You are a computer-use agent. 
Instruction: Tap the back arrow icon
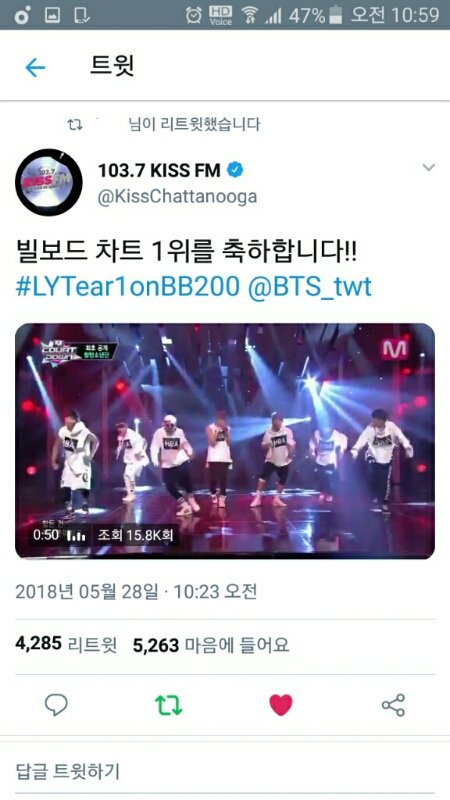[x=35, y=67]
